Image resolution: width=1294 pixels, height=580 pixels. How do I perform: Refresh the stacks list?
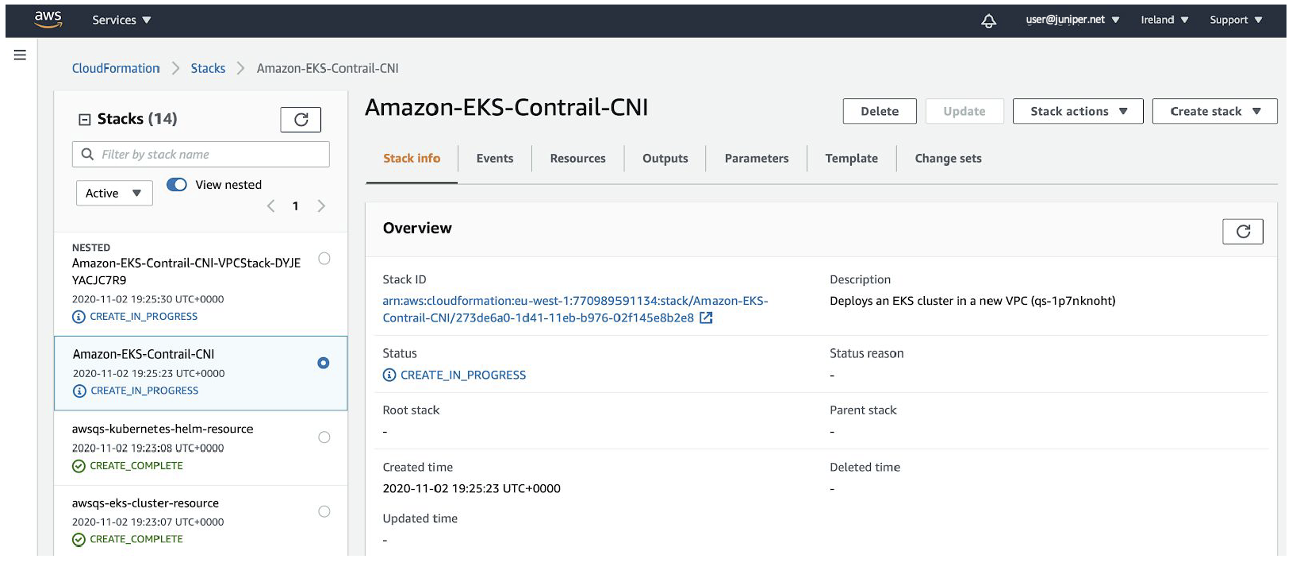pos(300,120)
